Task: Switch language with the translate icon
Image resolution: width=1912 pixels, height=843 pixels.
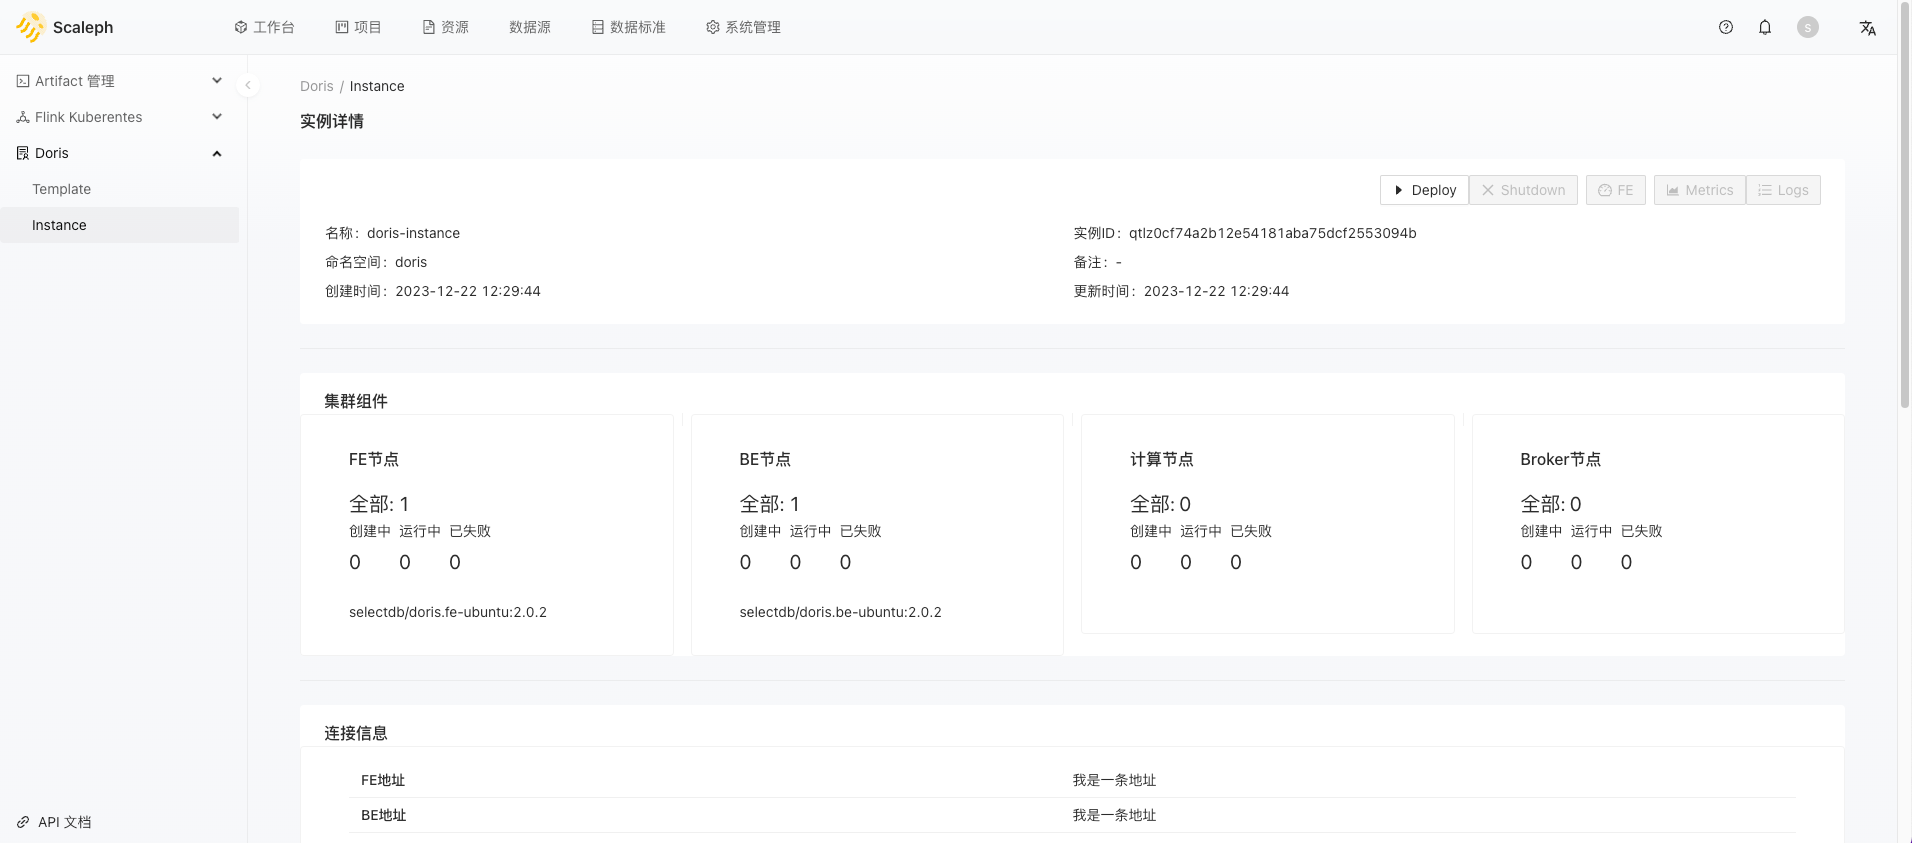Action: point(1867,28)
